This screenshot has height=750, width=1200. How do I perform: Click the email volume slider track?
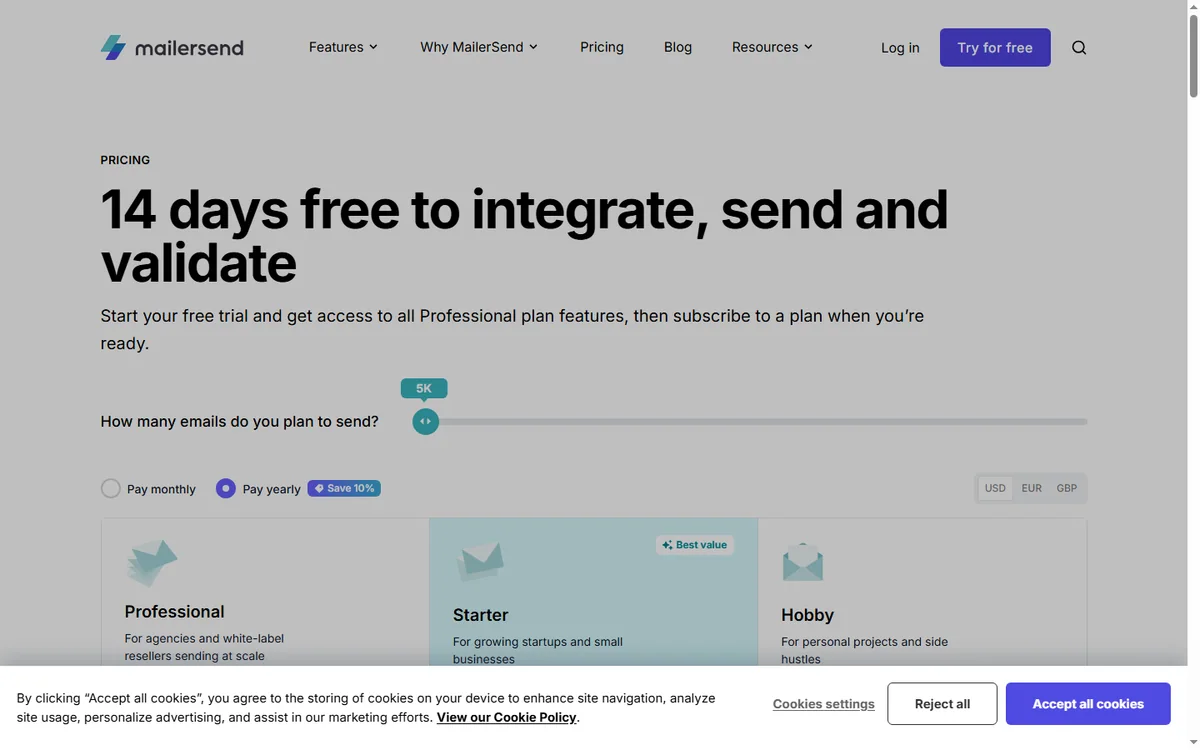750,421
